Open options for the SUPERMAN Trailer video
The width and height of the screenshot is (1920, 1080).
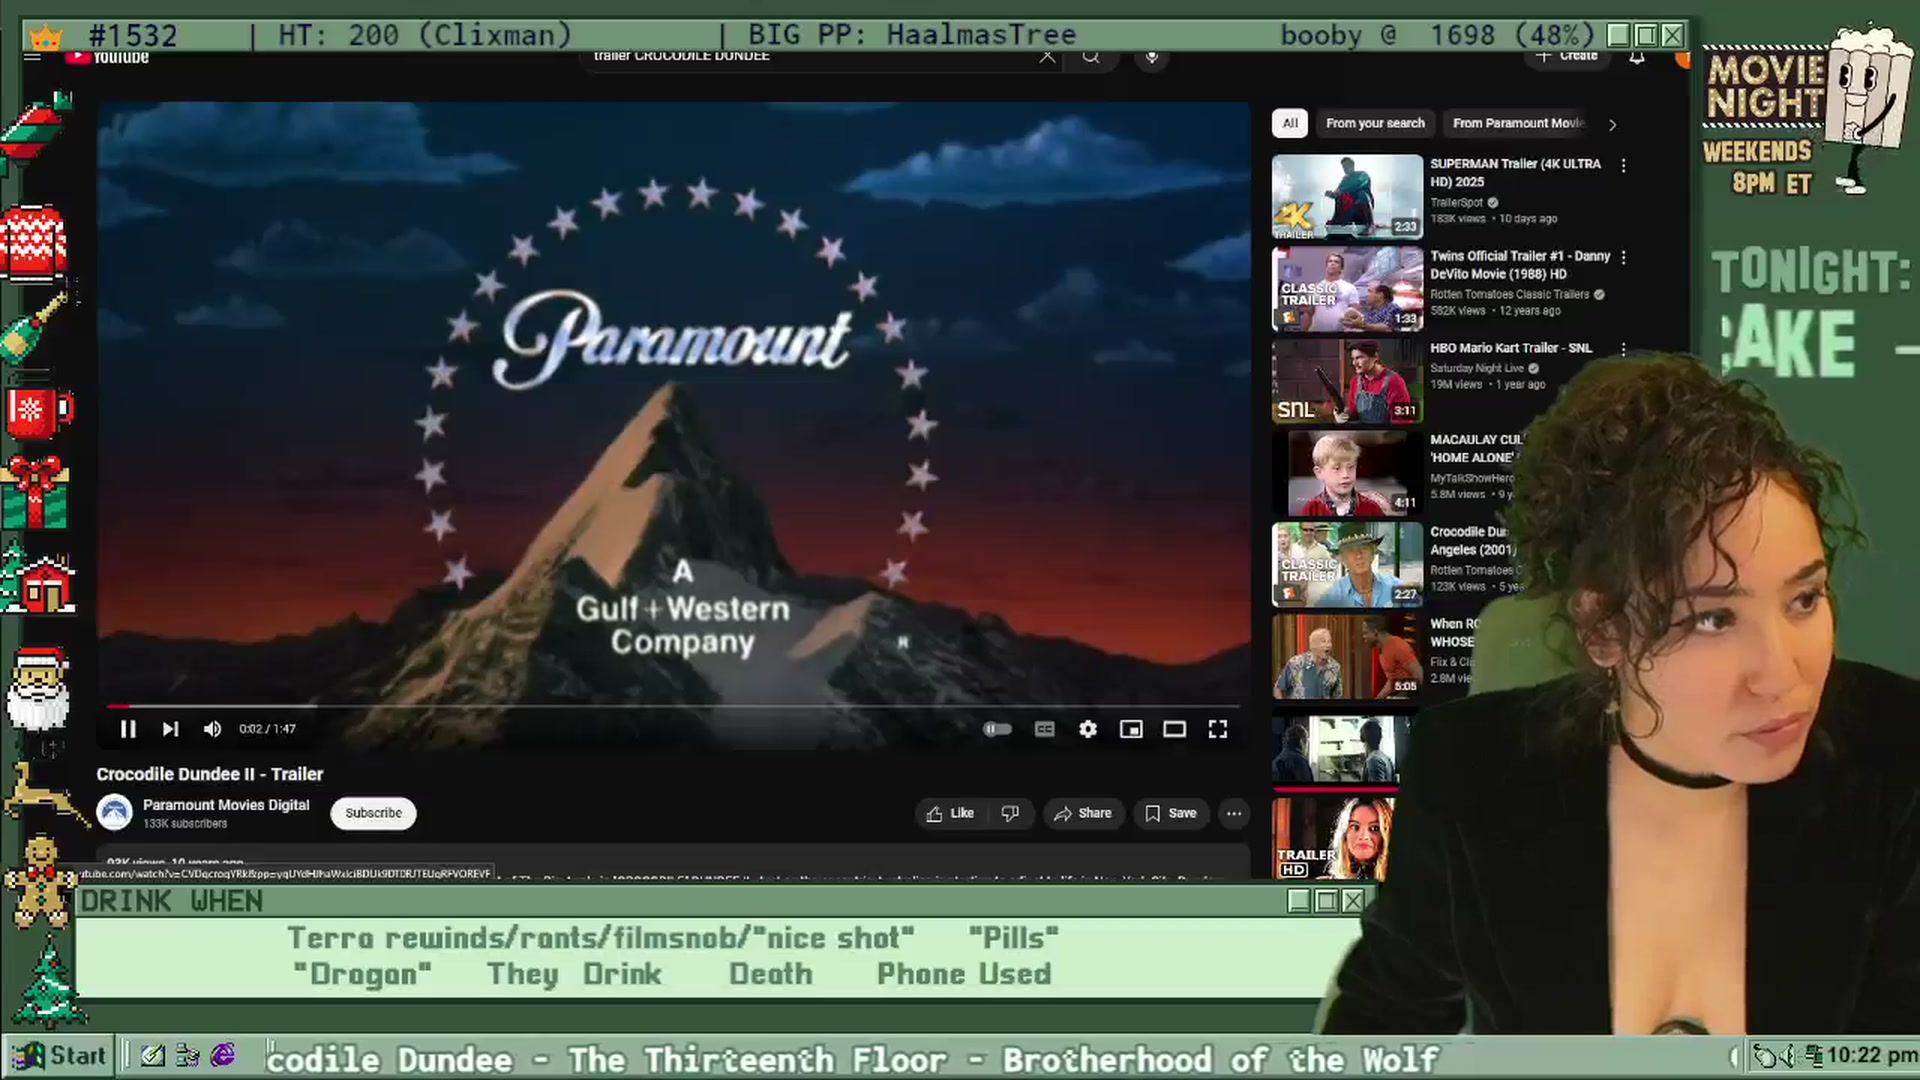pos(1623,166)
